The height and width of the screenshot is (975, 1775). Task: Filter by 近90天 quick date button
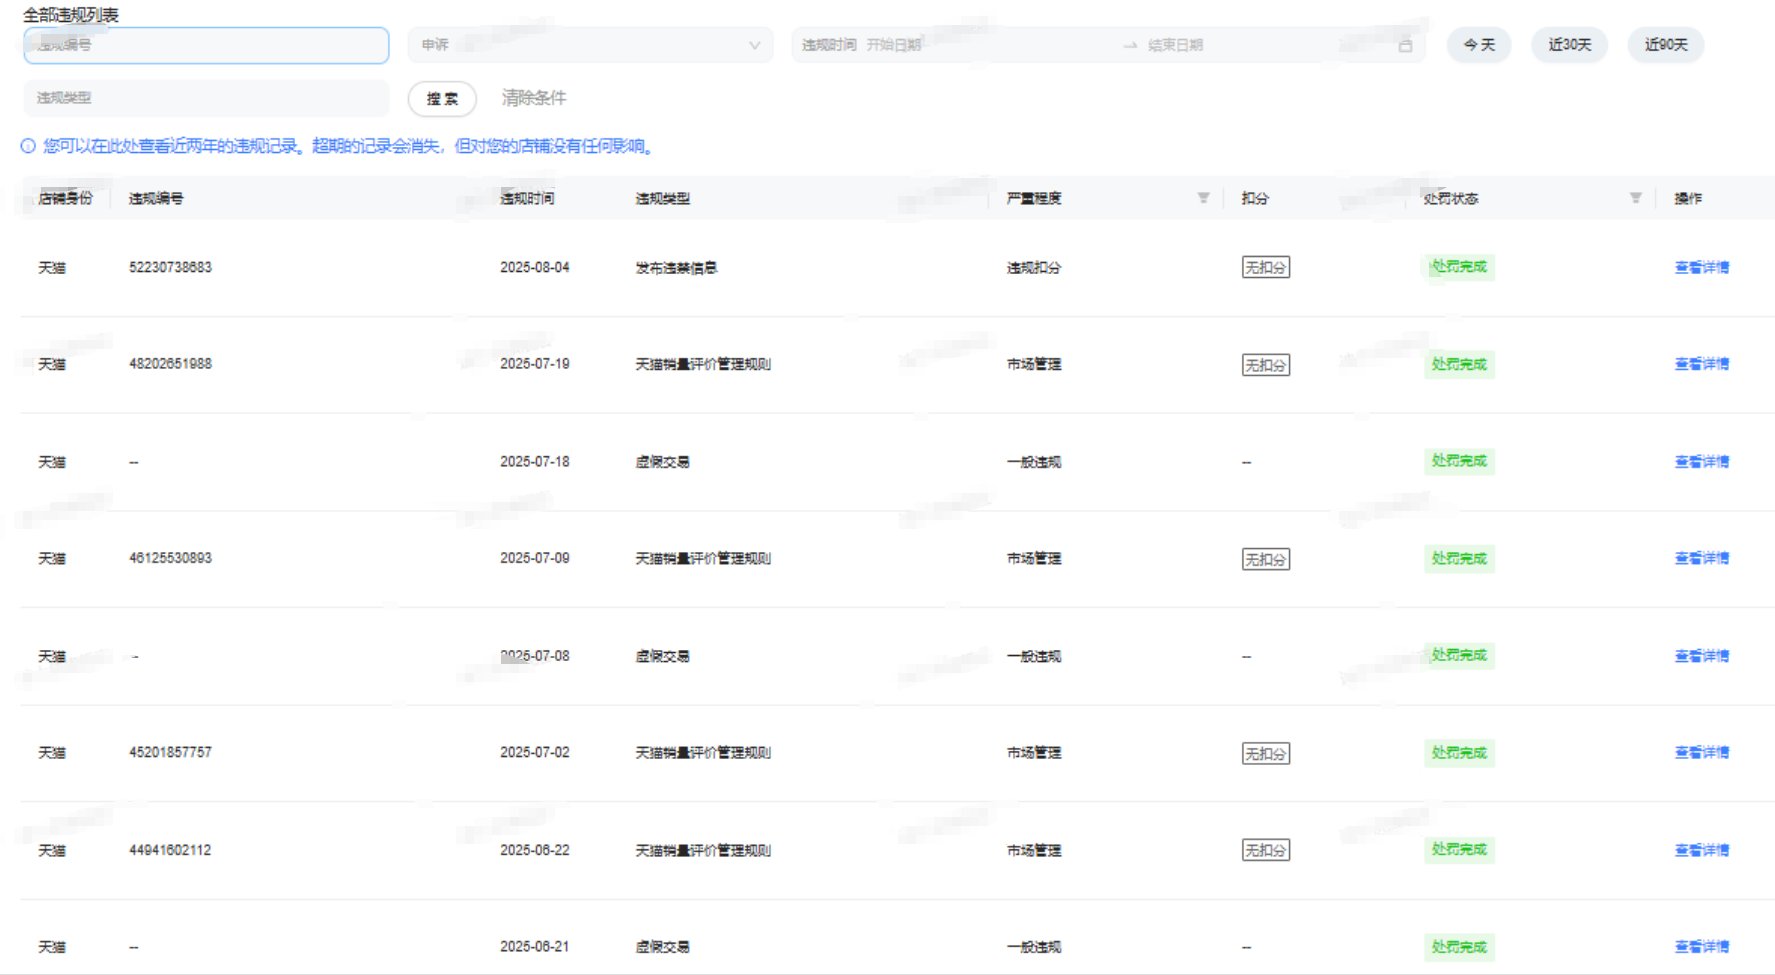tap(1666, 45)
